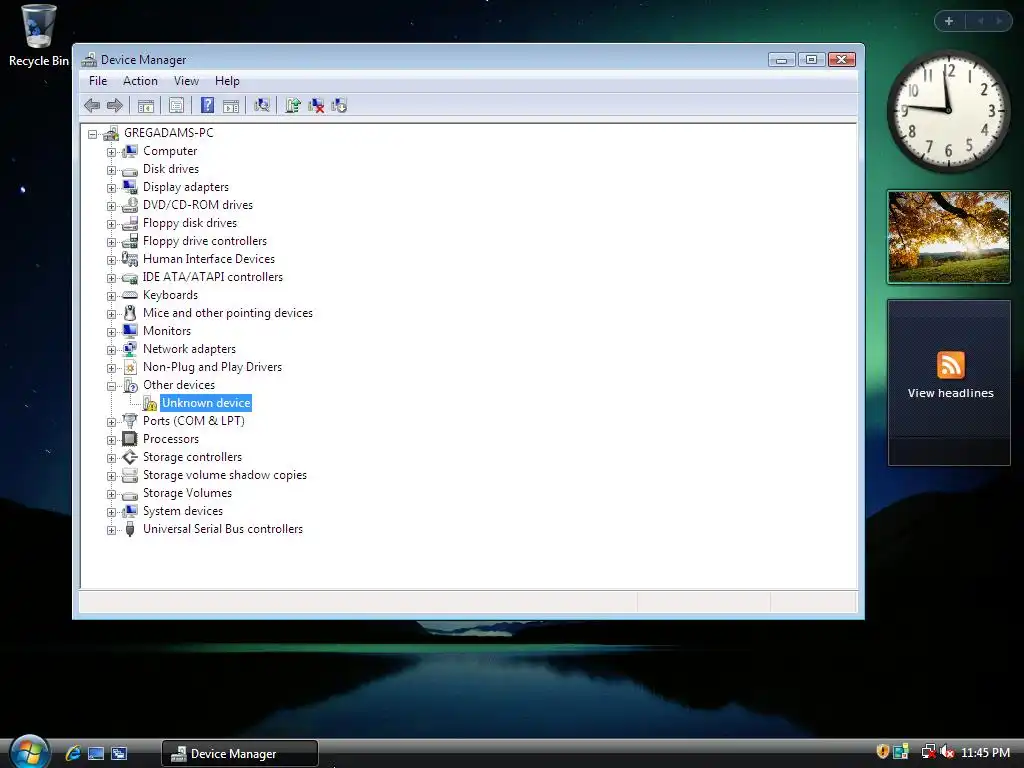Toggle the Show/Hide Action Pane icon
The image size is (1024, 768).
[x=231, y=105]
